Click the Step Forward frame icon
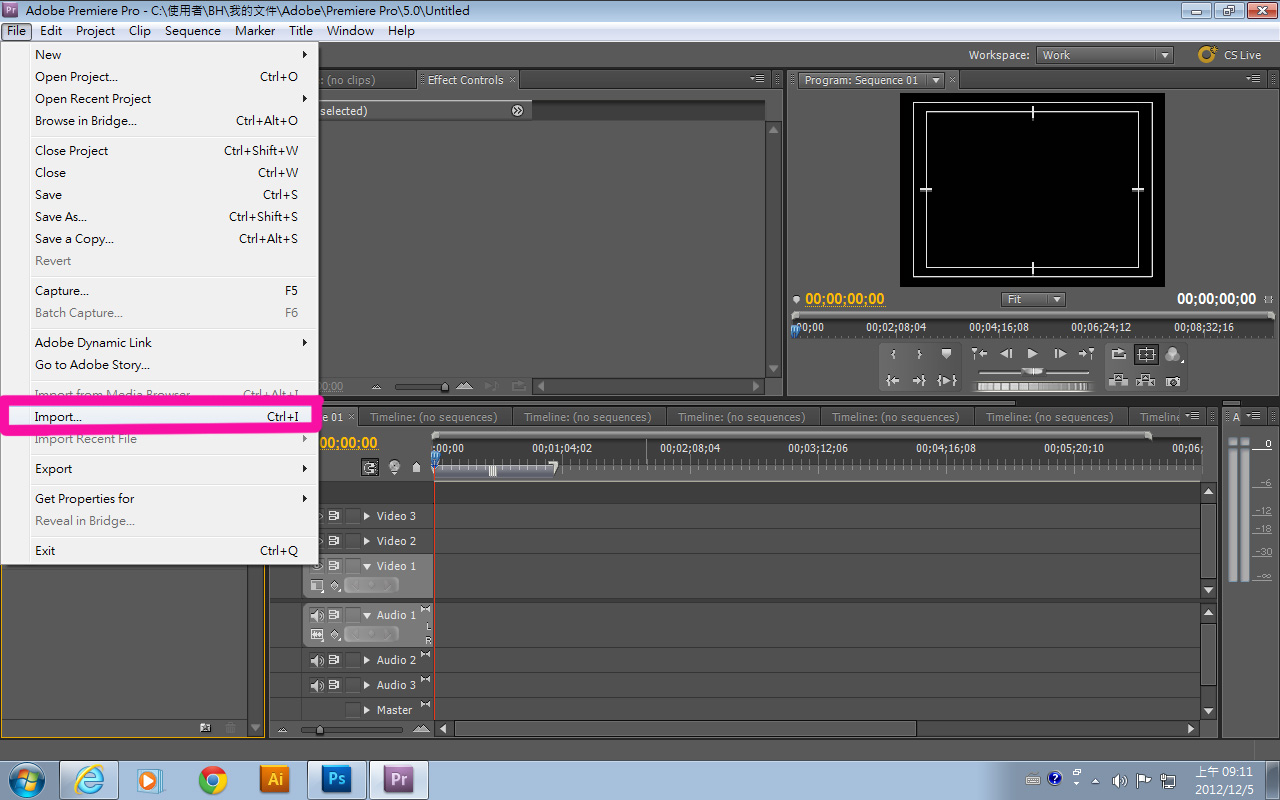Viewport: 1280px width, 800px height. 1060,354
